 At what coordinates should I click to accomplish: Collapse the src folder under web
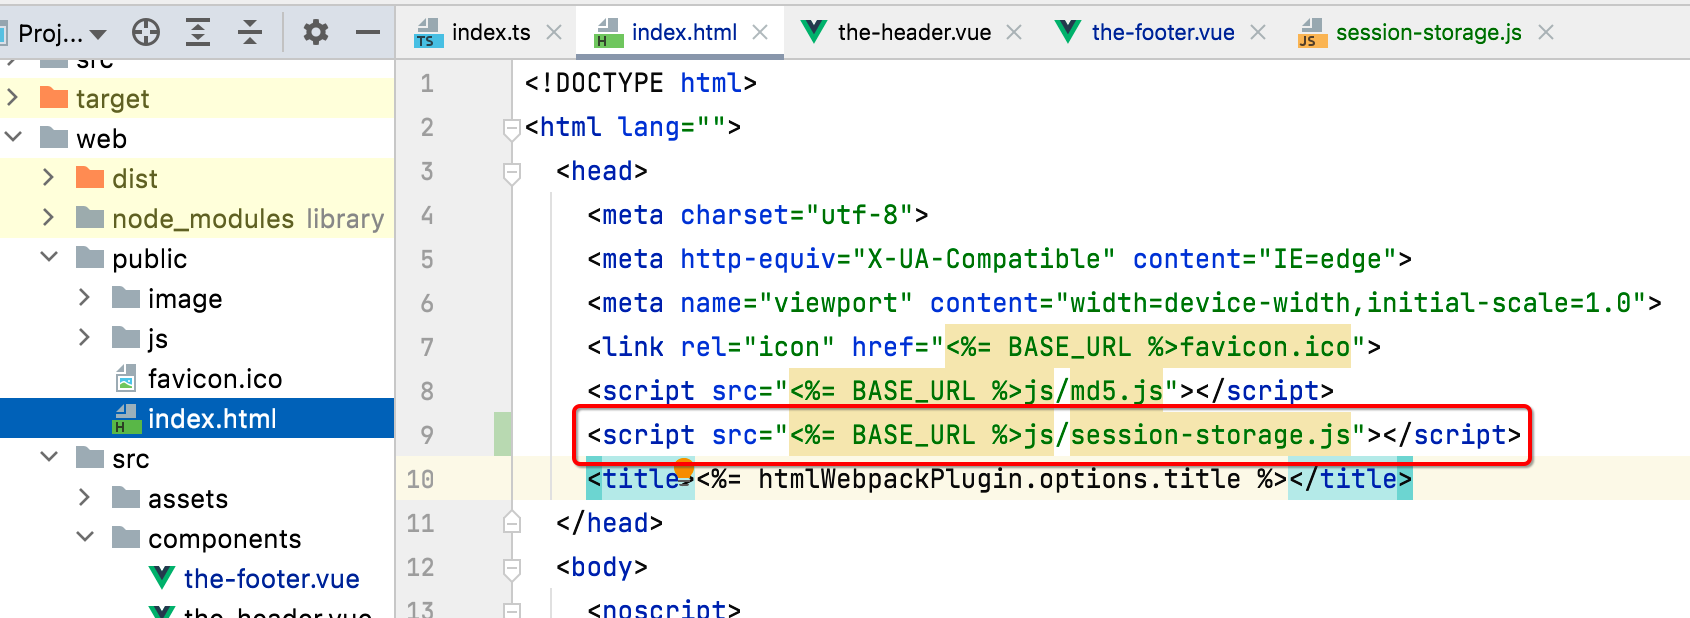click(x=49, y=458)
